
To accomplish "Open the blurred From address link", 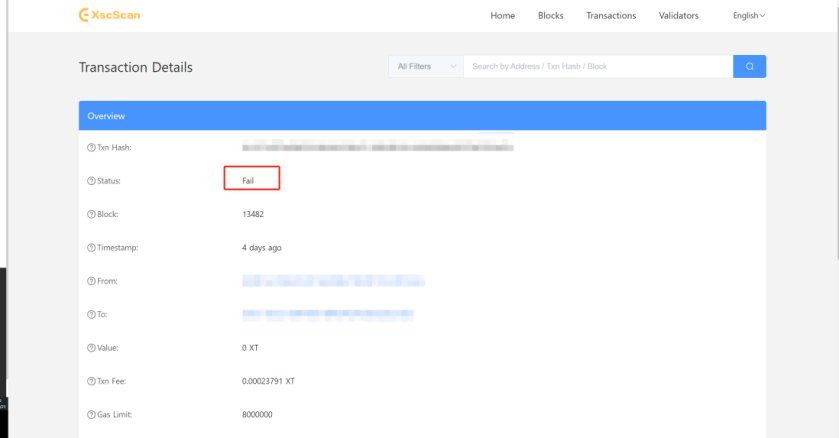I will tap(333, 281).
